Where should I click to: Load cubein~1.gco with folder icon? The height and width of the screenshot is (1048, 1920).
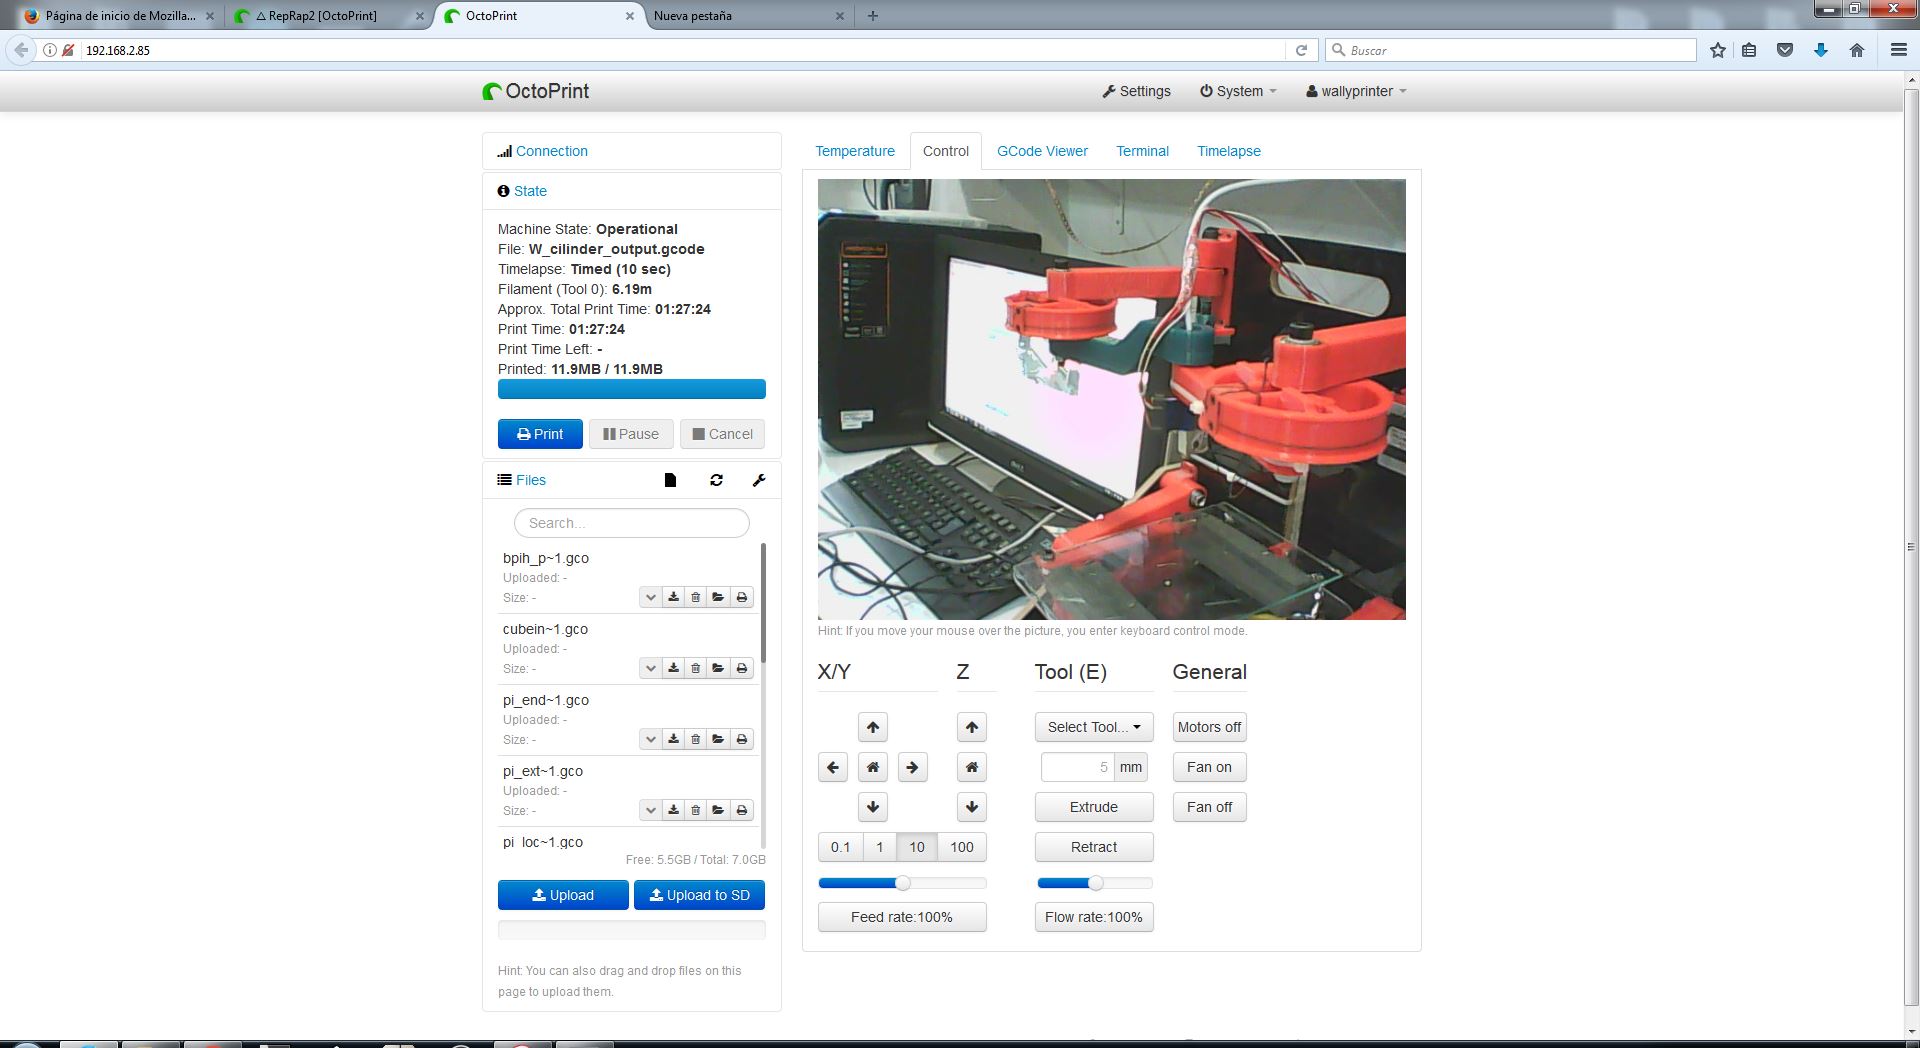coord(718,668)
